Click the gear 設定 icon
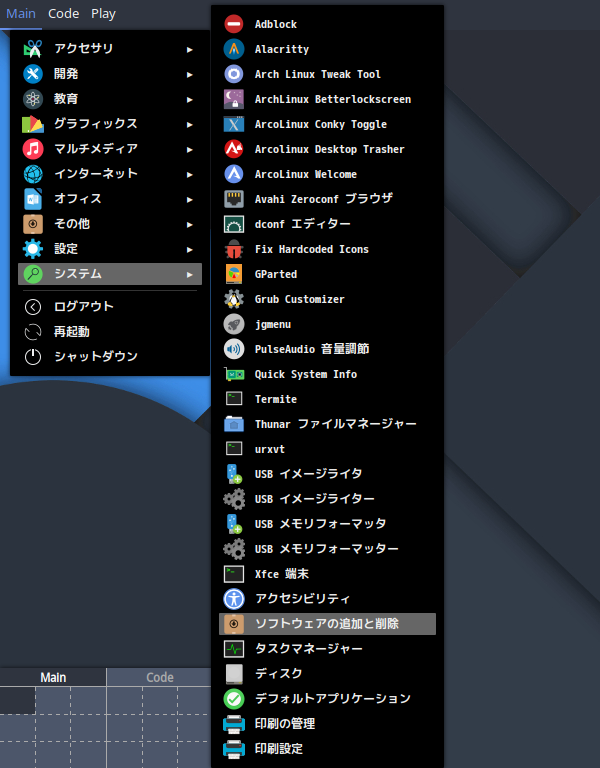Image resolution: width=600 pixels, height=768 pixels. point(33,249)
